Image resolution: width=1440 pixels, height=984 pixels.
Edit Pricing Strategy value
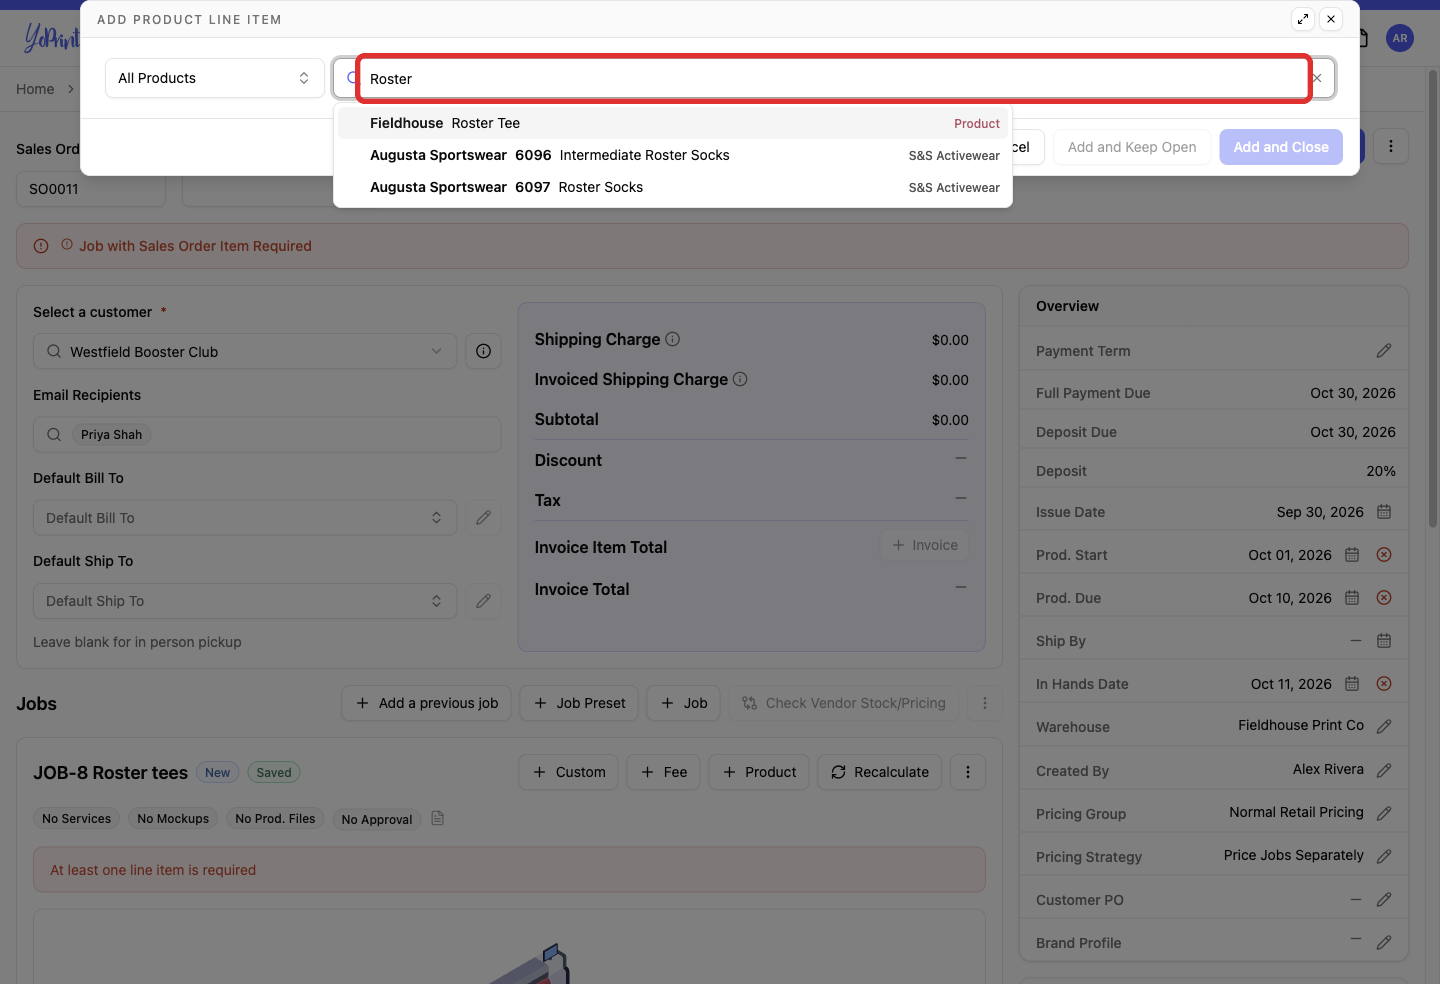(1384, 856)
